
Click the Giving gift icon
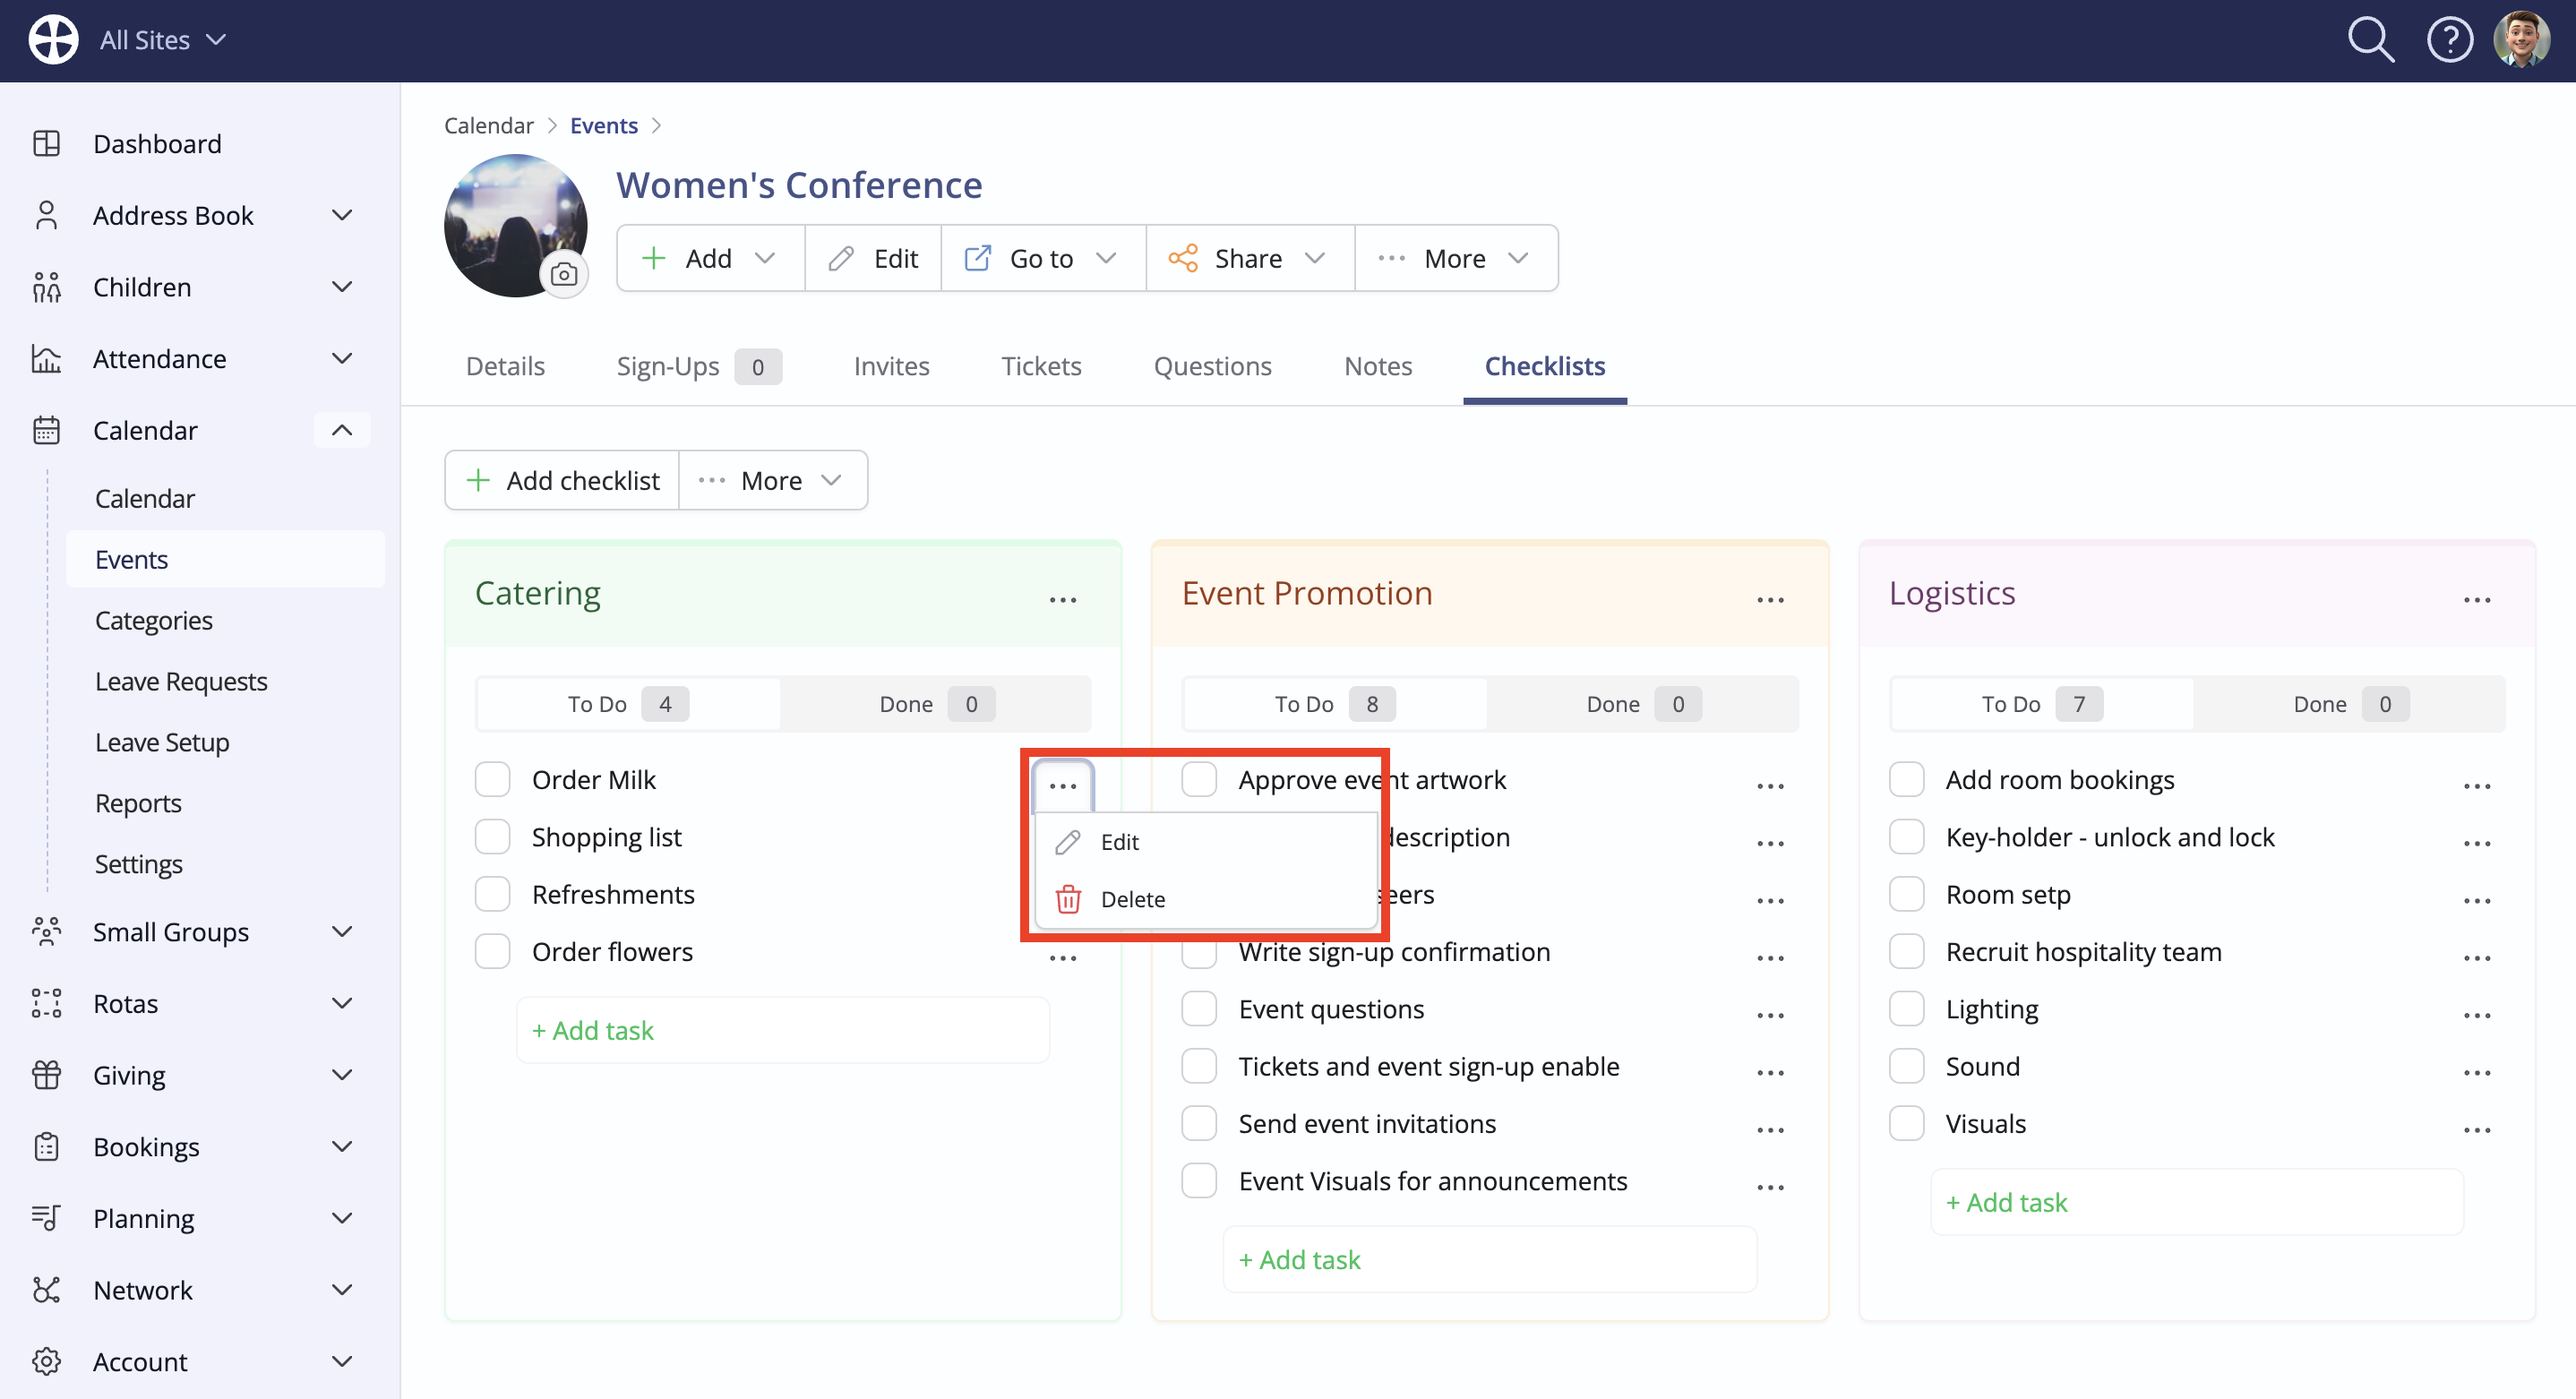pyautogui.click(x=46, y=1075)
